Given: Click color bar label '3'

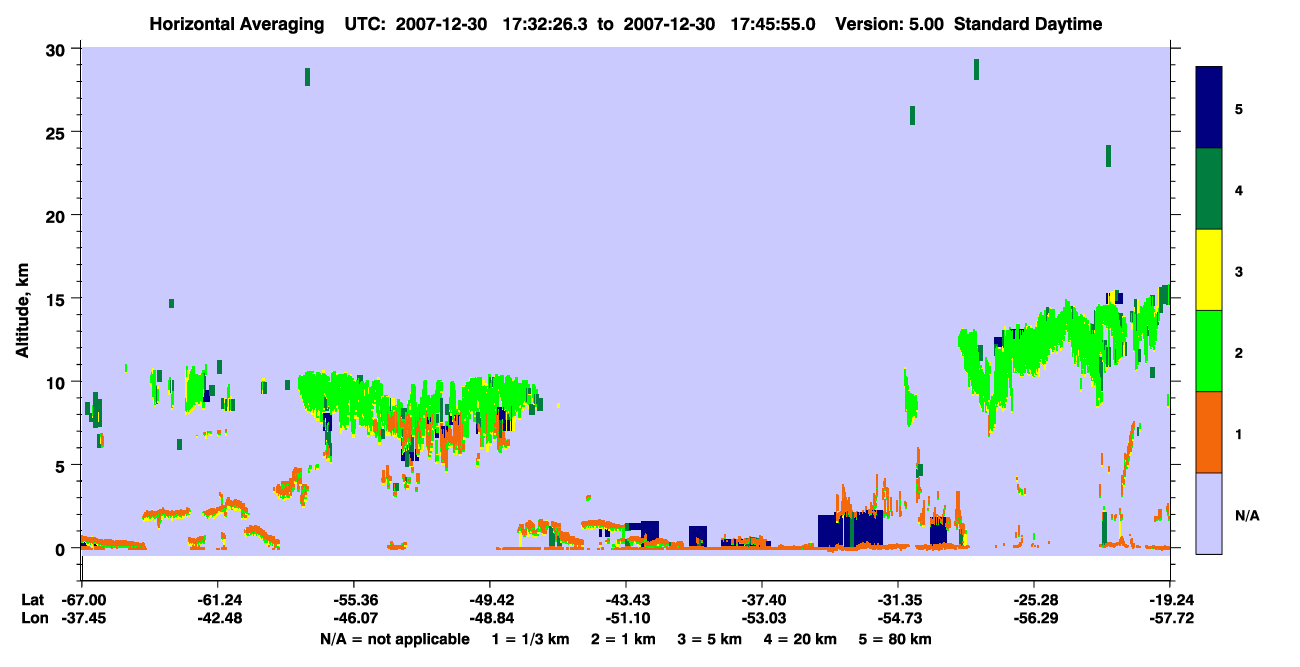Looking at the screenshot, I should 1239,271.
